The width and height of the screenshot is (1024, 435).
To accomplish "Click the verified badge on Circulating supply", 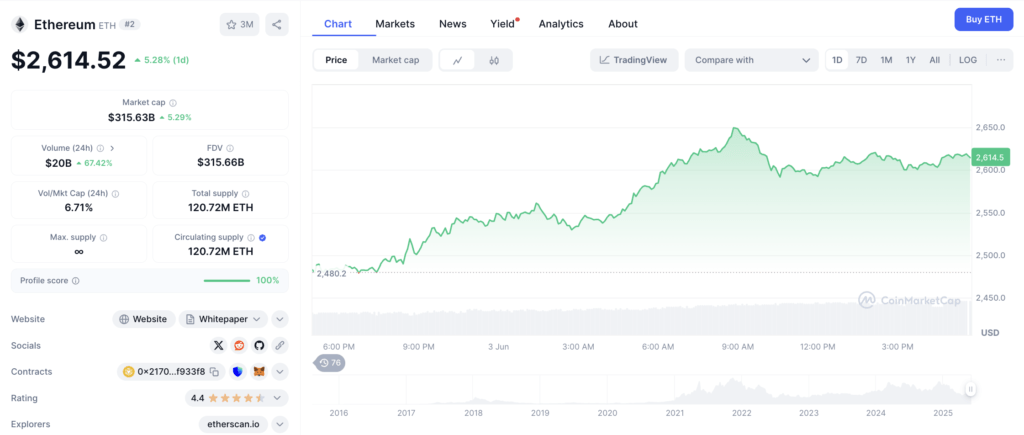I will (262, 238).
